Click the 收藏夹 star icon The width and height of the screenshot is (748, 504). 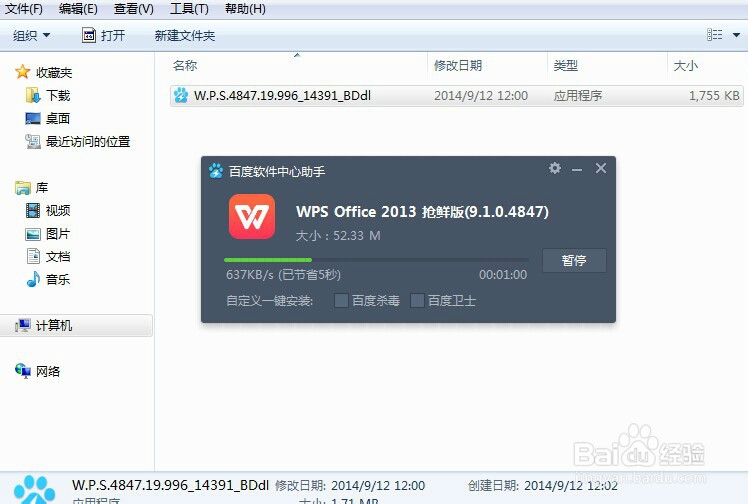[x=22, y=72]
